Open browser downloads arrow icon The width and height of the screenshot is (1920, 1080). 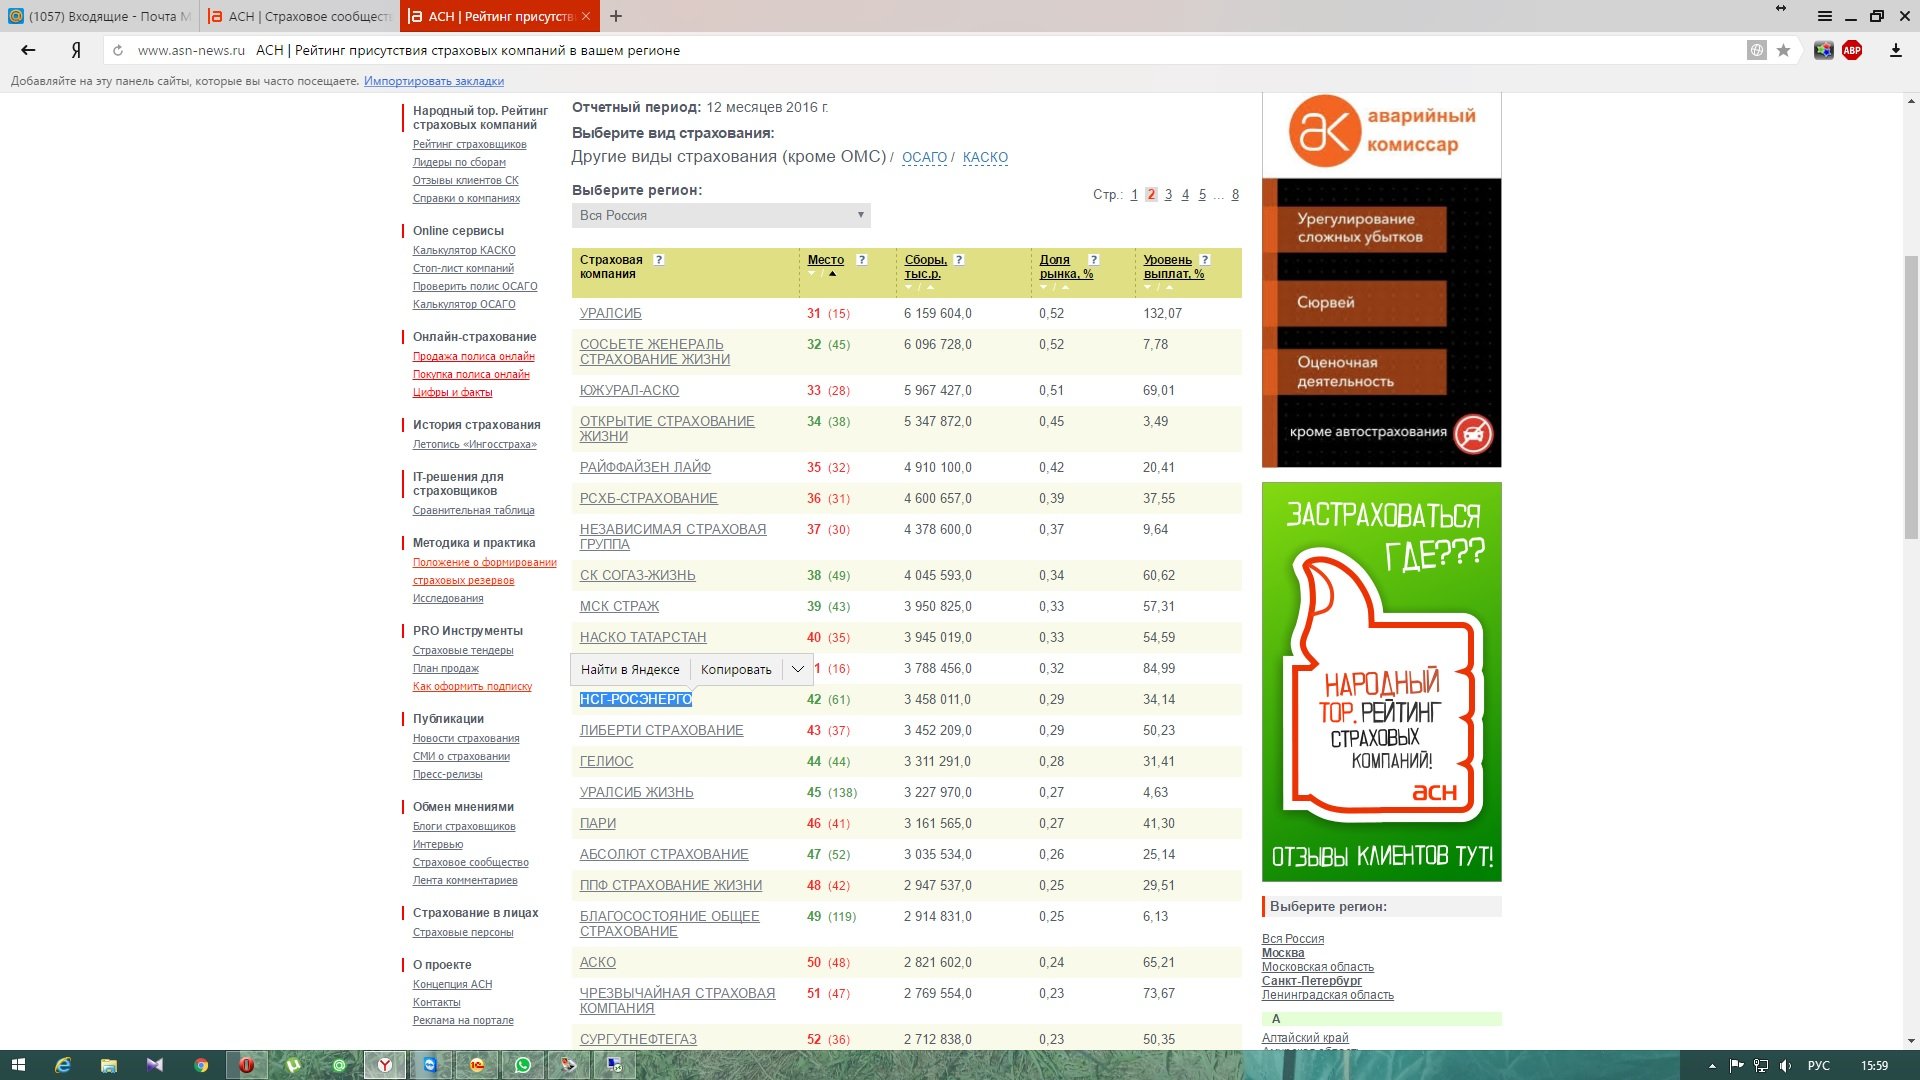tap(1895, 50)
